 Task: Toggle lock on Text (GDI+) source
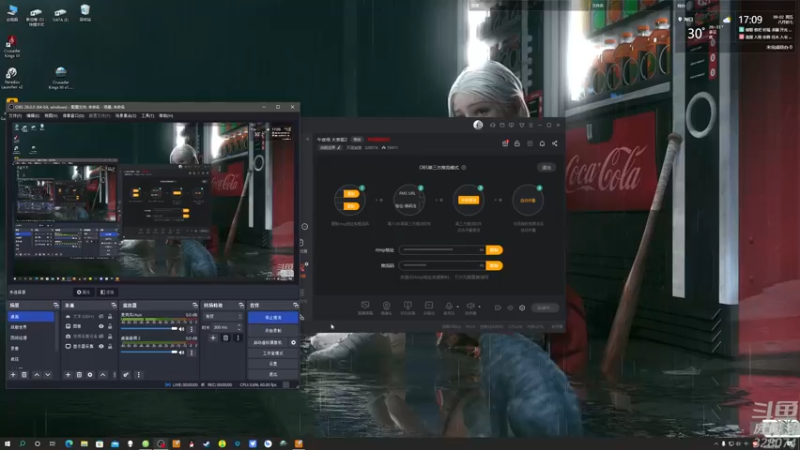click(110, 316)
